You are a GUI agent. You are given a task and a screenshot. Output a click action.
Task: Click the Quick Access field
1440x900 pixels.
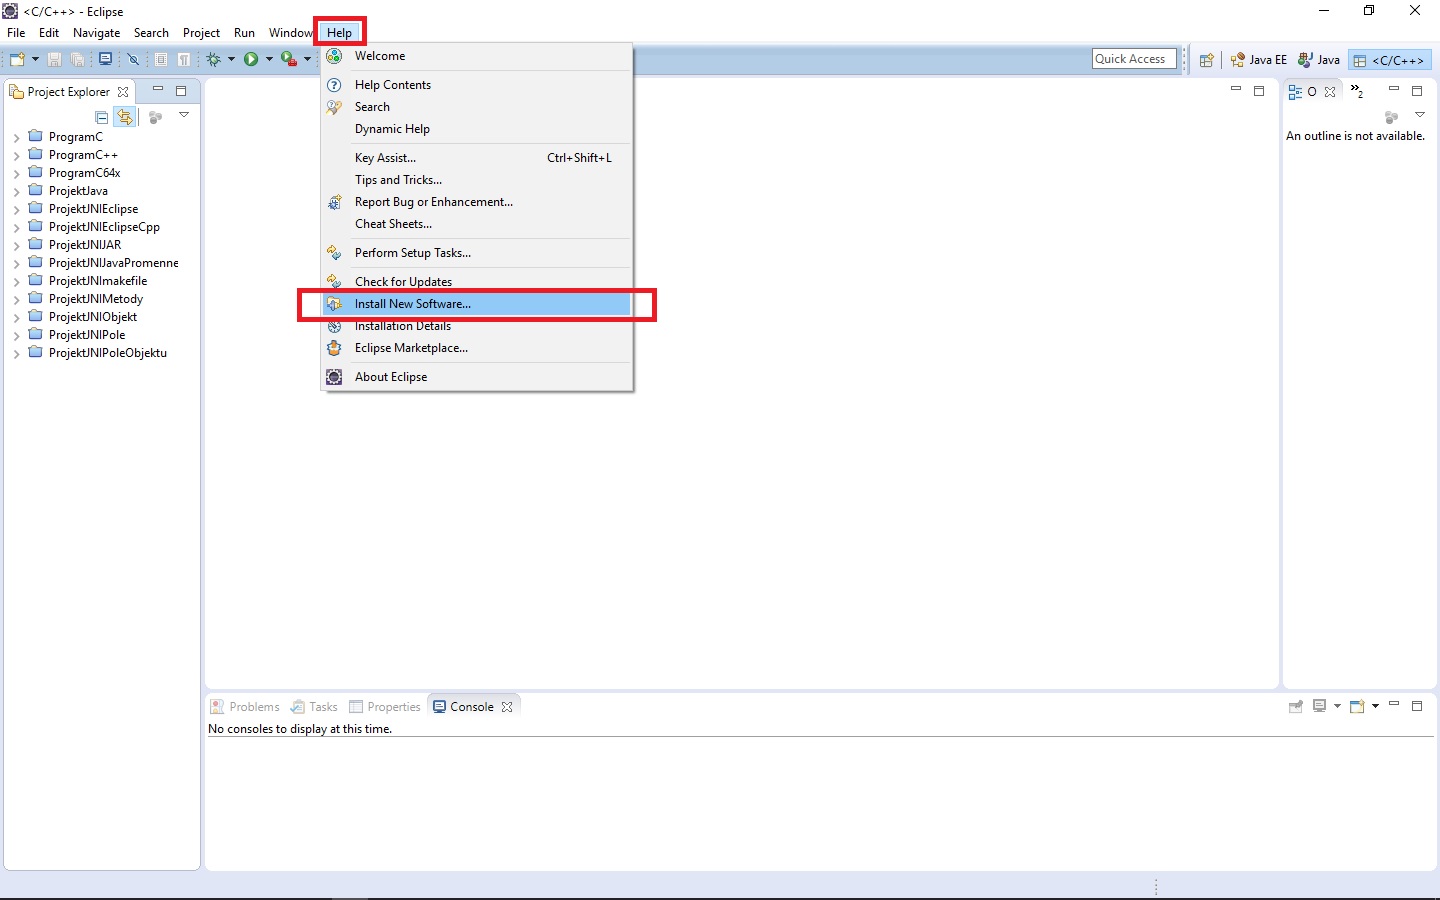(1134, 59)
